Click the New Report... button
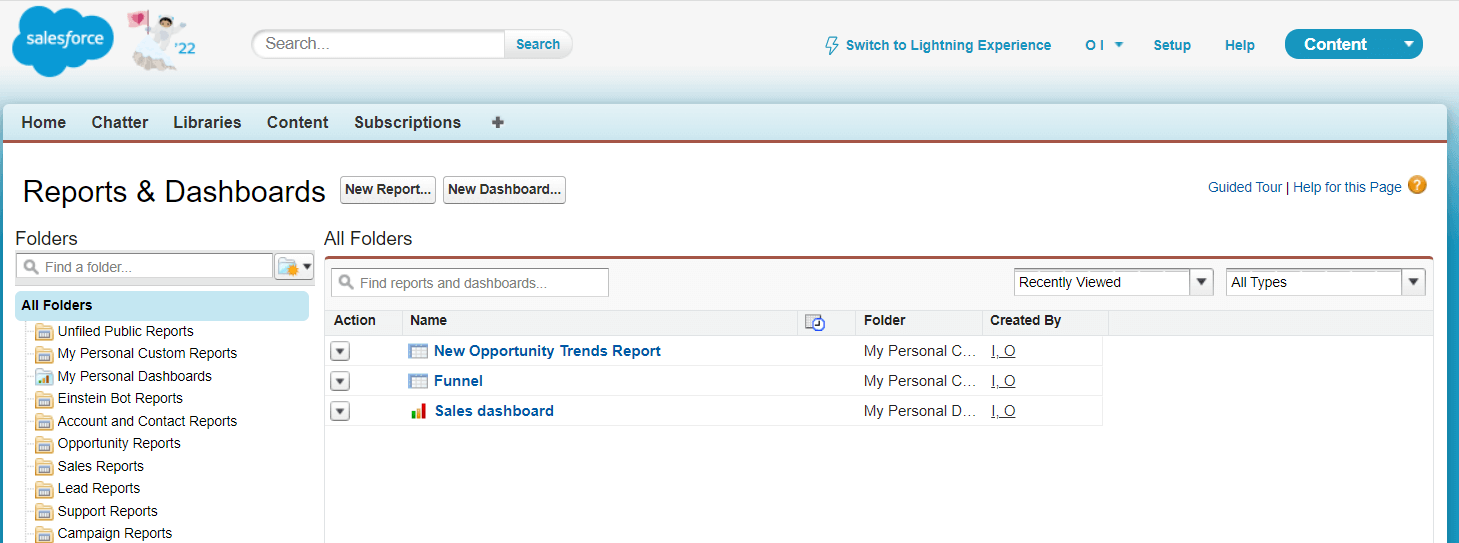 [x=388, y=189]
